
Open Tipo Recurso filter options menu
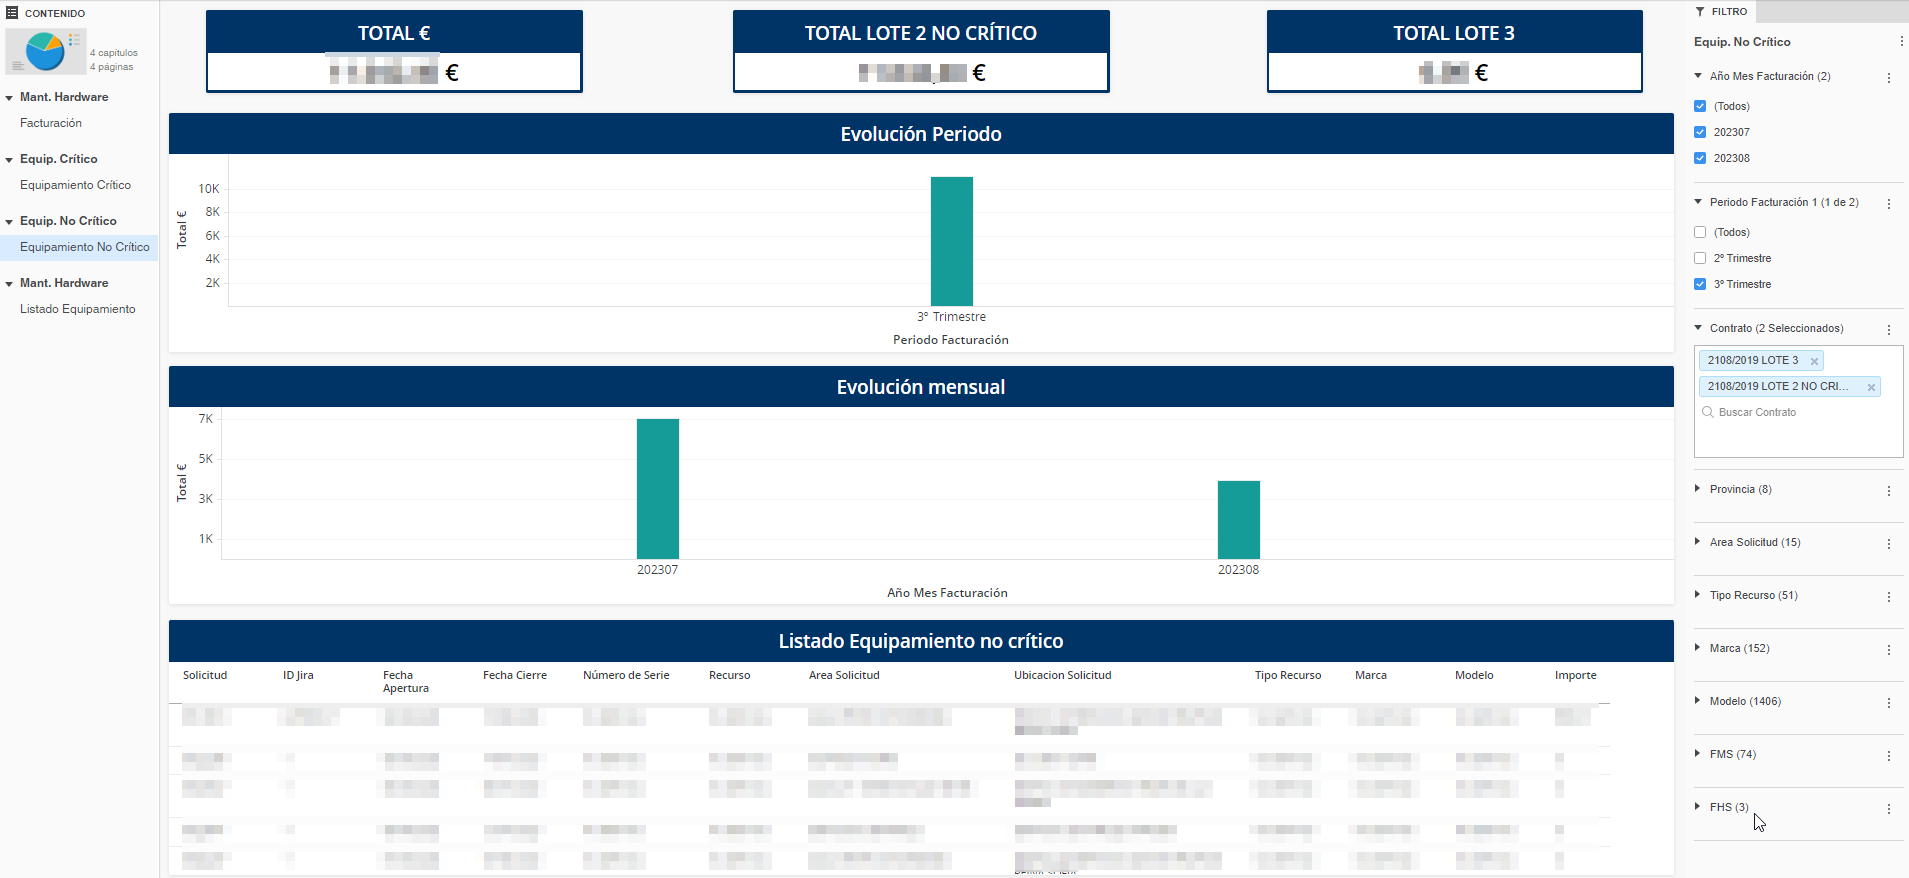tap(1889, 597)
